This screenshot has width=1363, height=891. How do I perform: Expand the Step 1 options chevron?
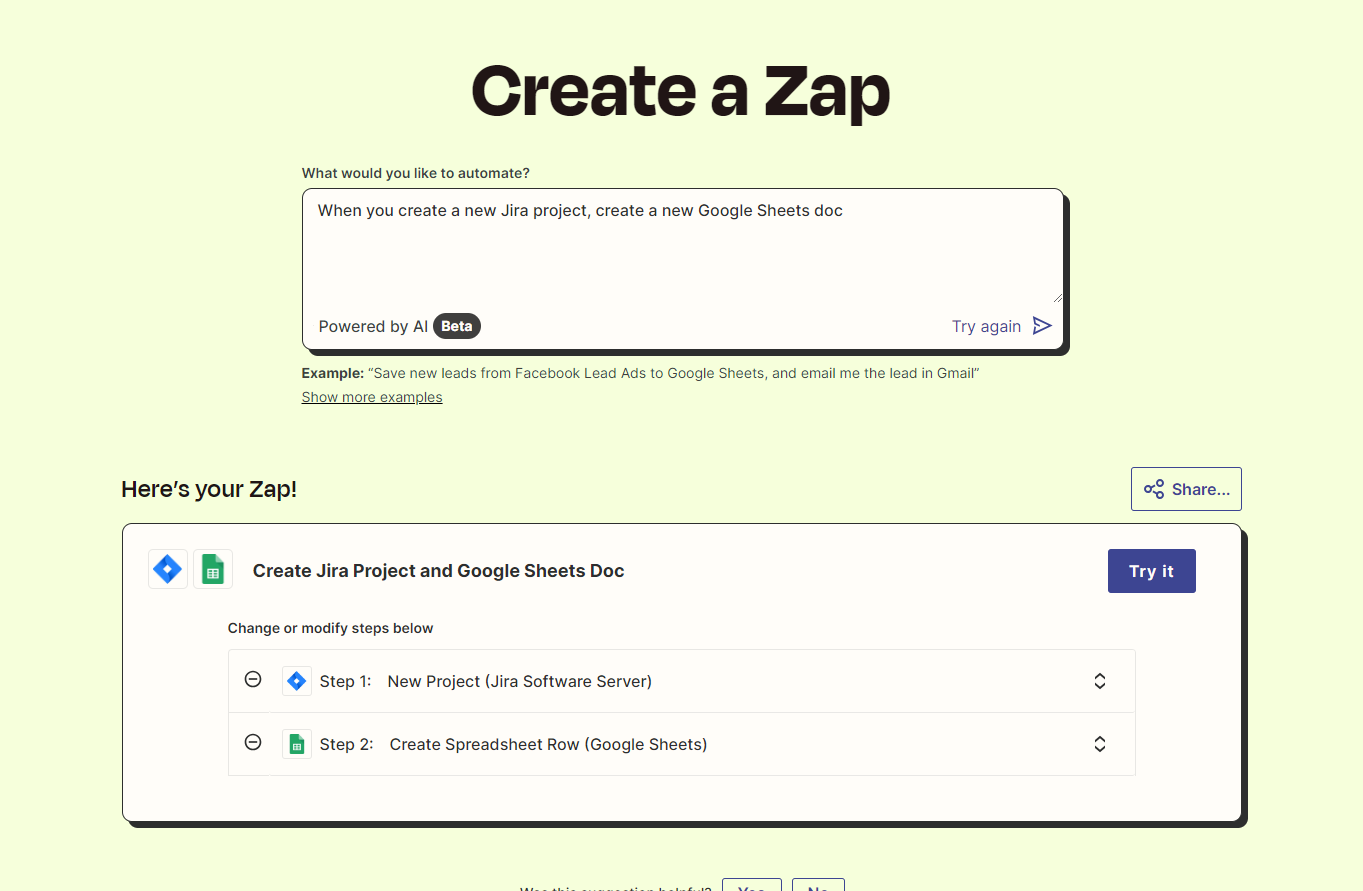[x=1100, y=681]
